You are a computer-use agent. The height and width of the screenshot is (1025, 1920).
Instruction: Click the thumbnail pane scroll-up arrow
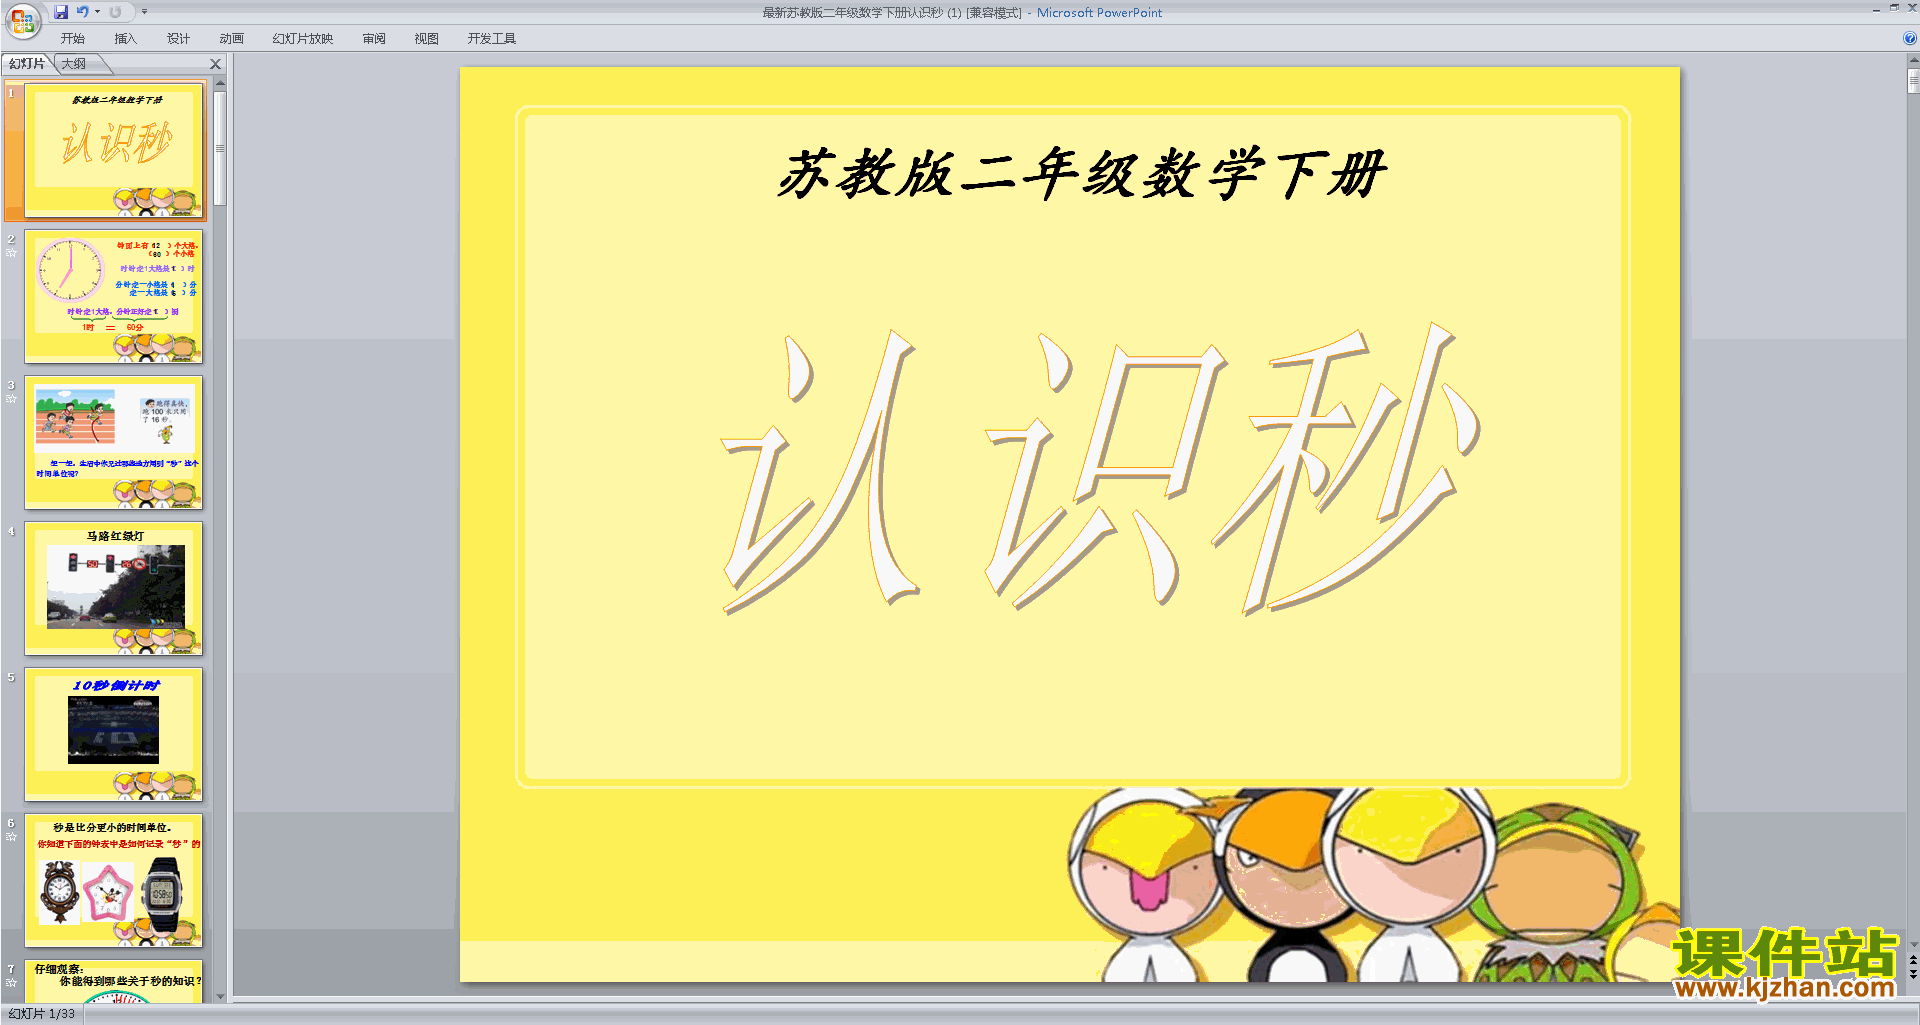(x=220, y=84)
